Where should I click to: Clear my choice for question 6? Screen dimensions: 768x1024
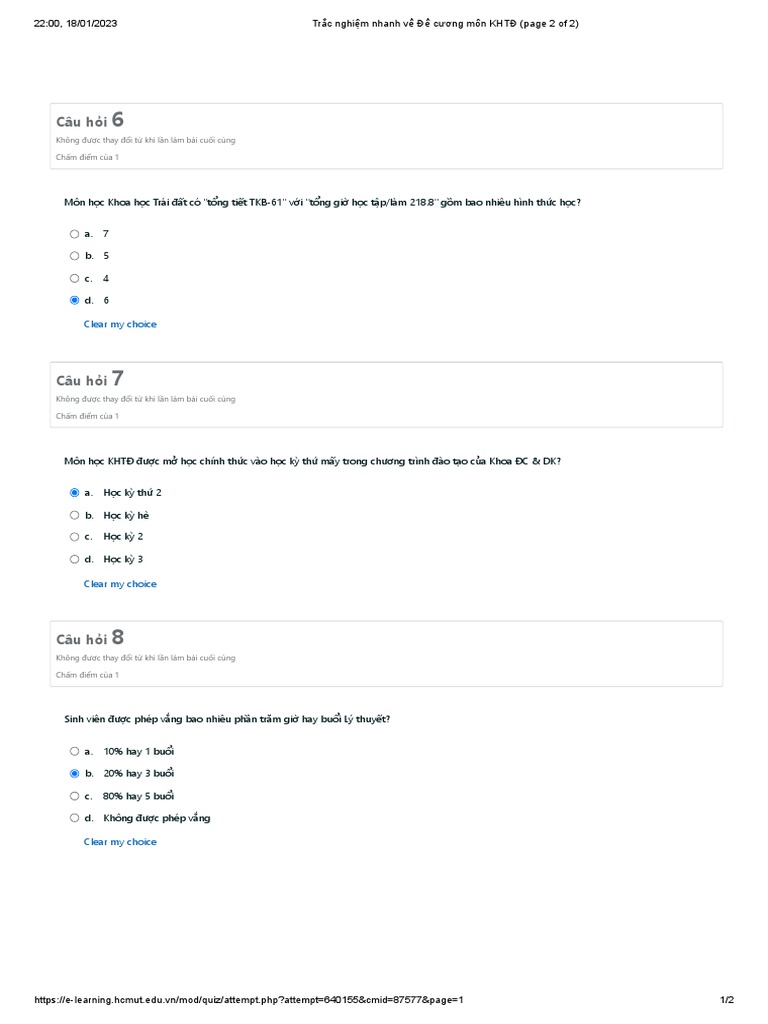120,324
